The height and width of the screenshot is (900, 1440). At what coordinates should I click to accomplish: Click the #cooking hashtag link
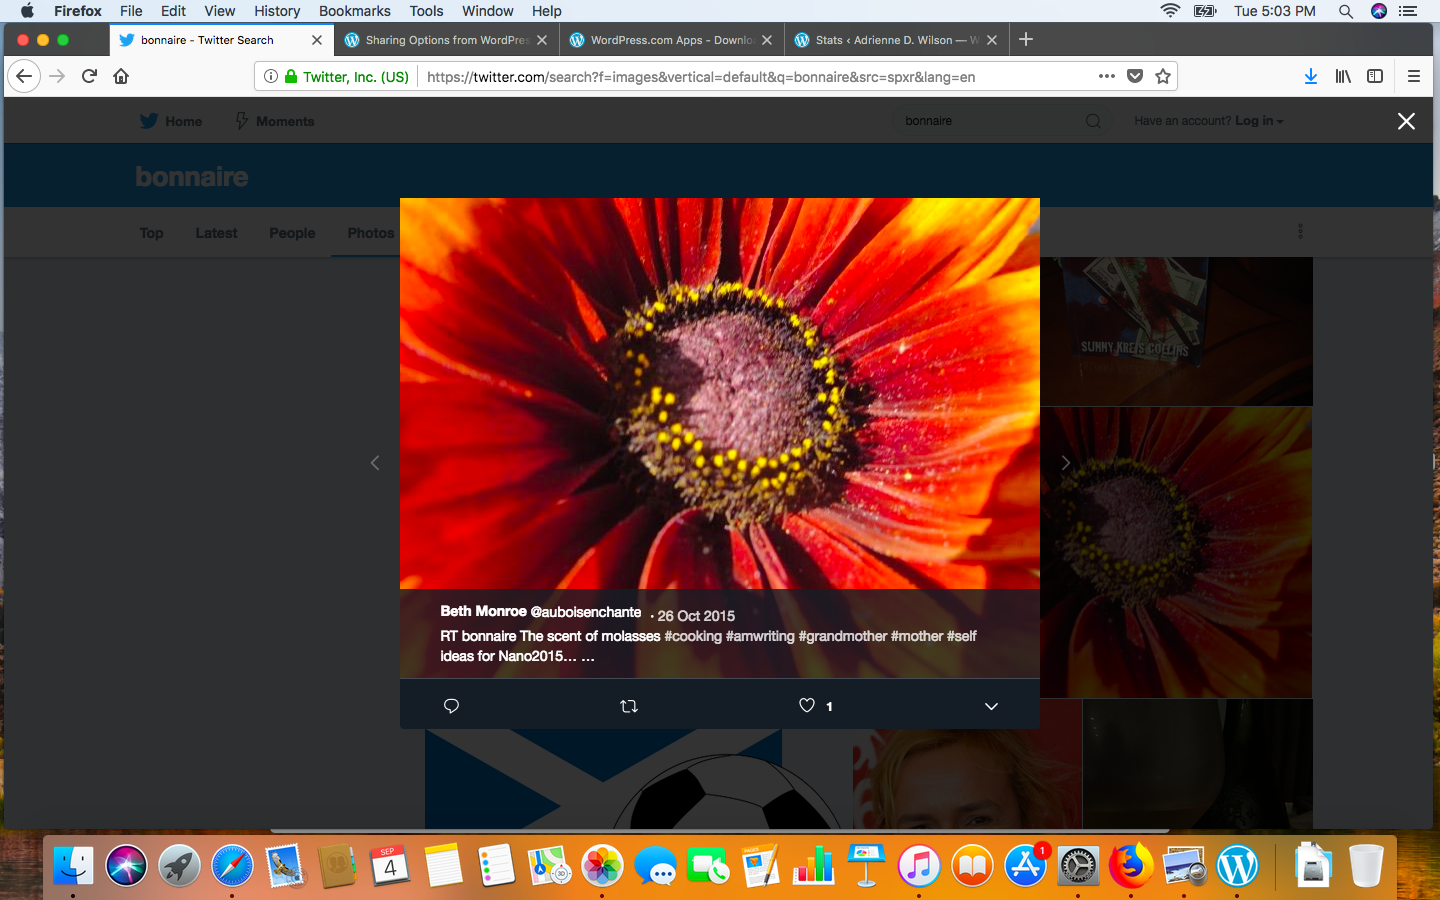click(x=692, y=636)
